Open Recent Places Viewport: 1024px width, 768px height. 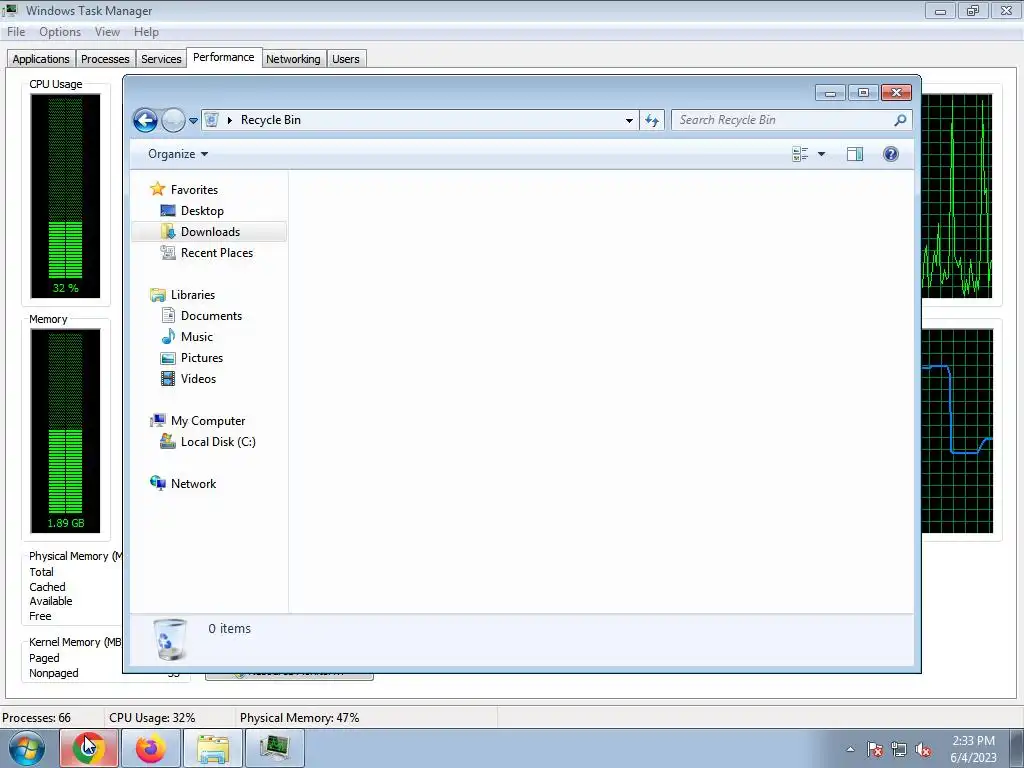(x=216, y=253)
